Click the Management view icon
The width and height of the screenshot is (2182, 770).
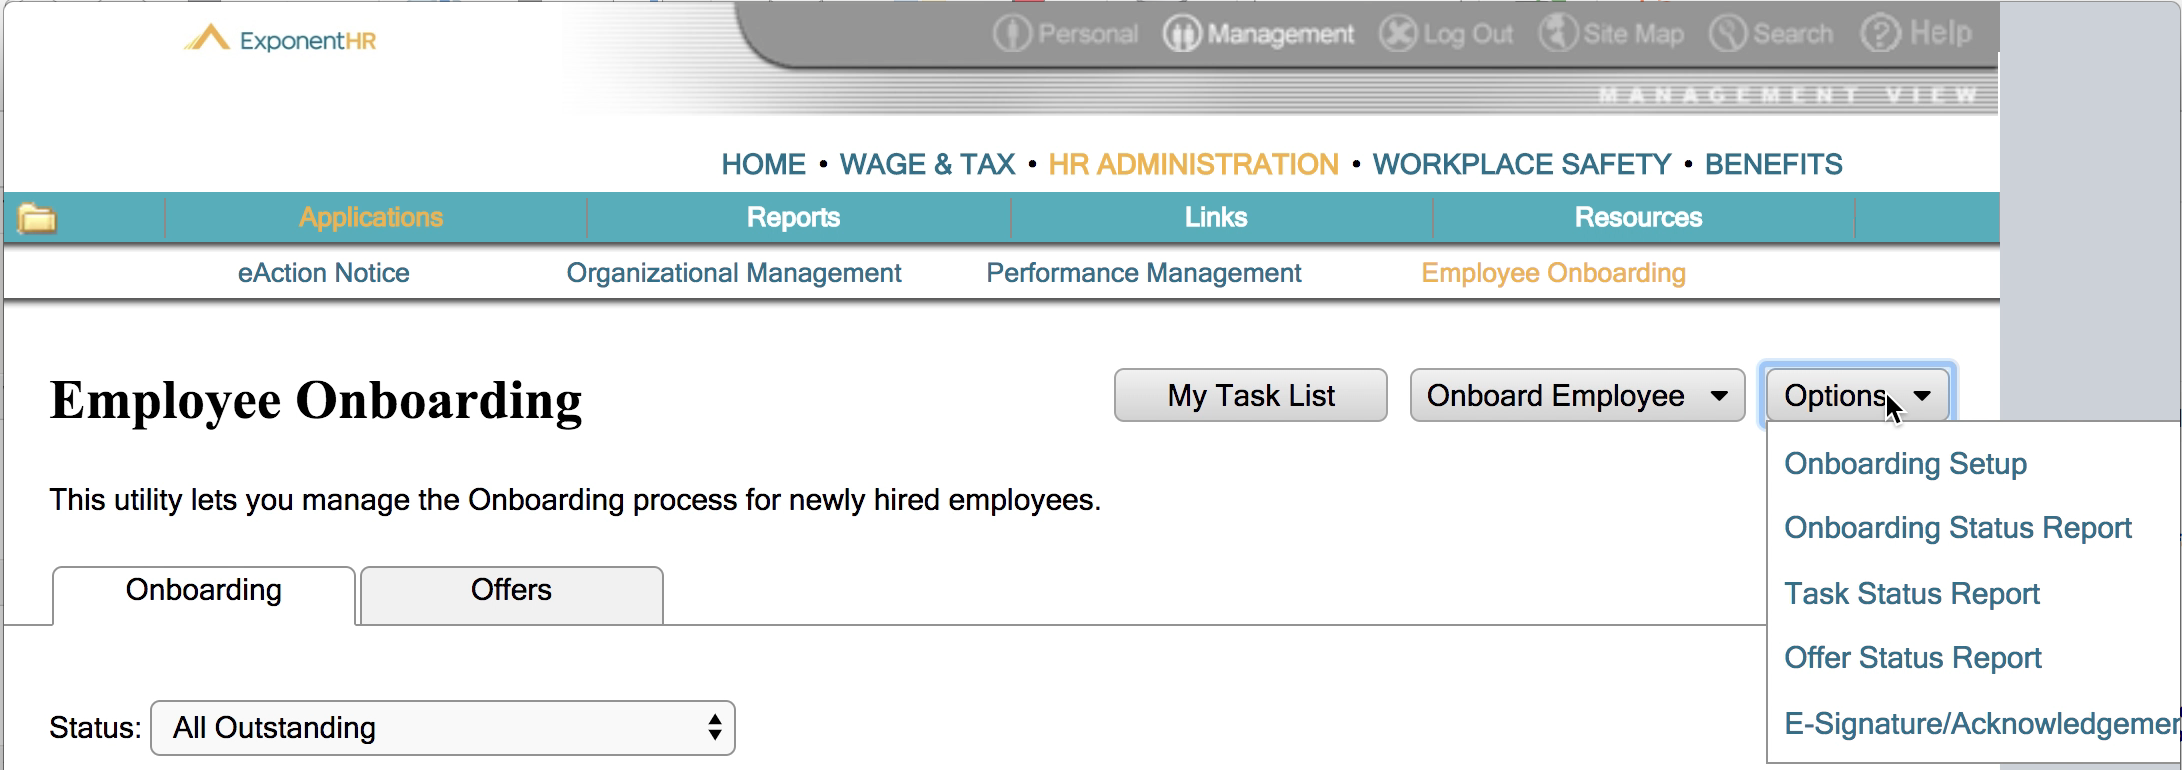point(1181,34)
